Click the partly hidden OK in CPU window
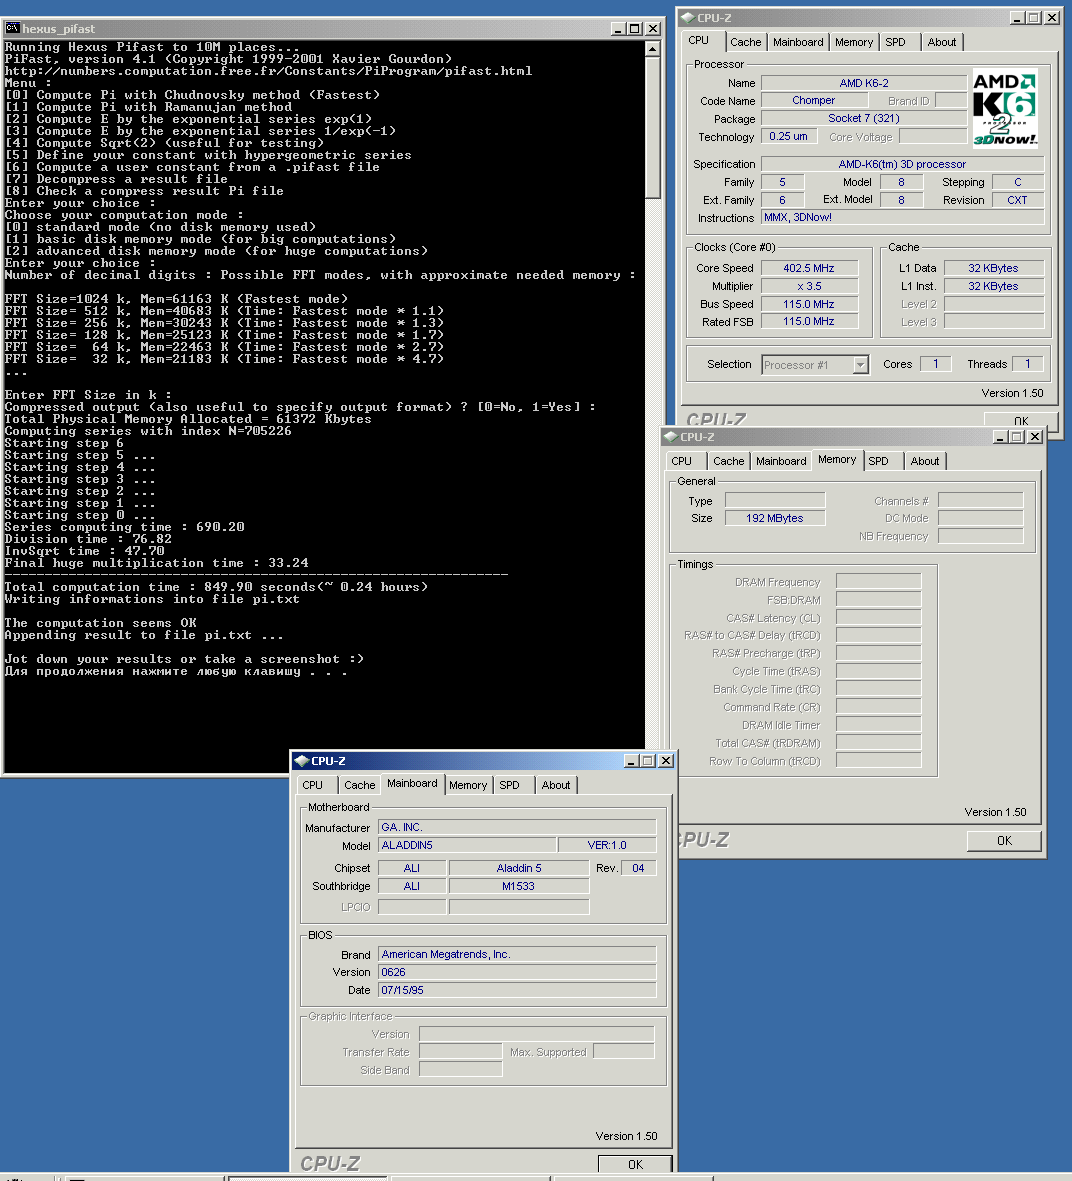Screen dimensions: 1072x1181 pos(1021,420)
